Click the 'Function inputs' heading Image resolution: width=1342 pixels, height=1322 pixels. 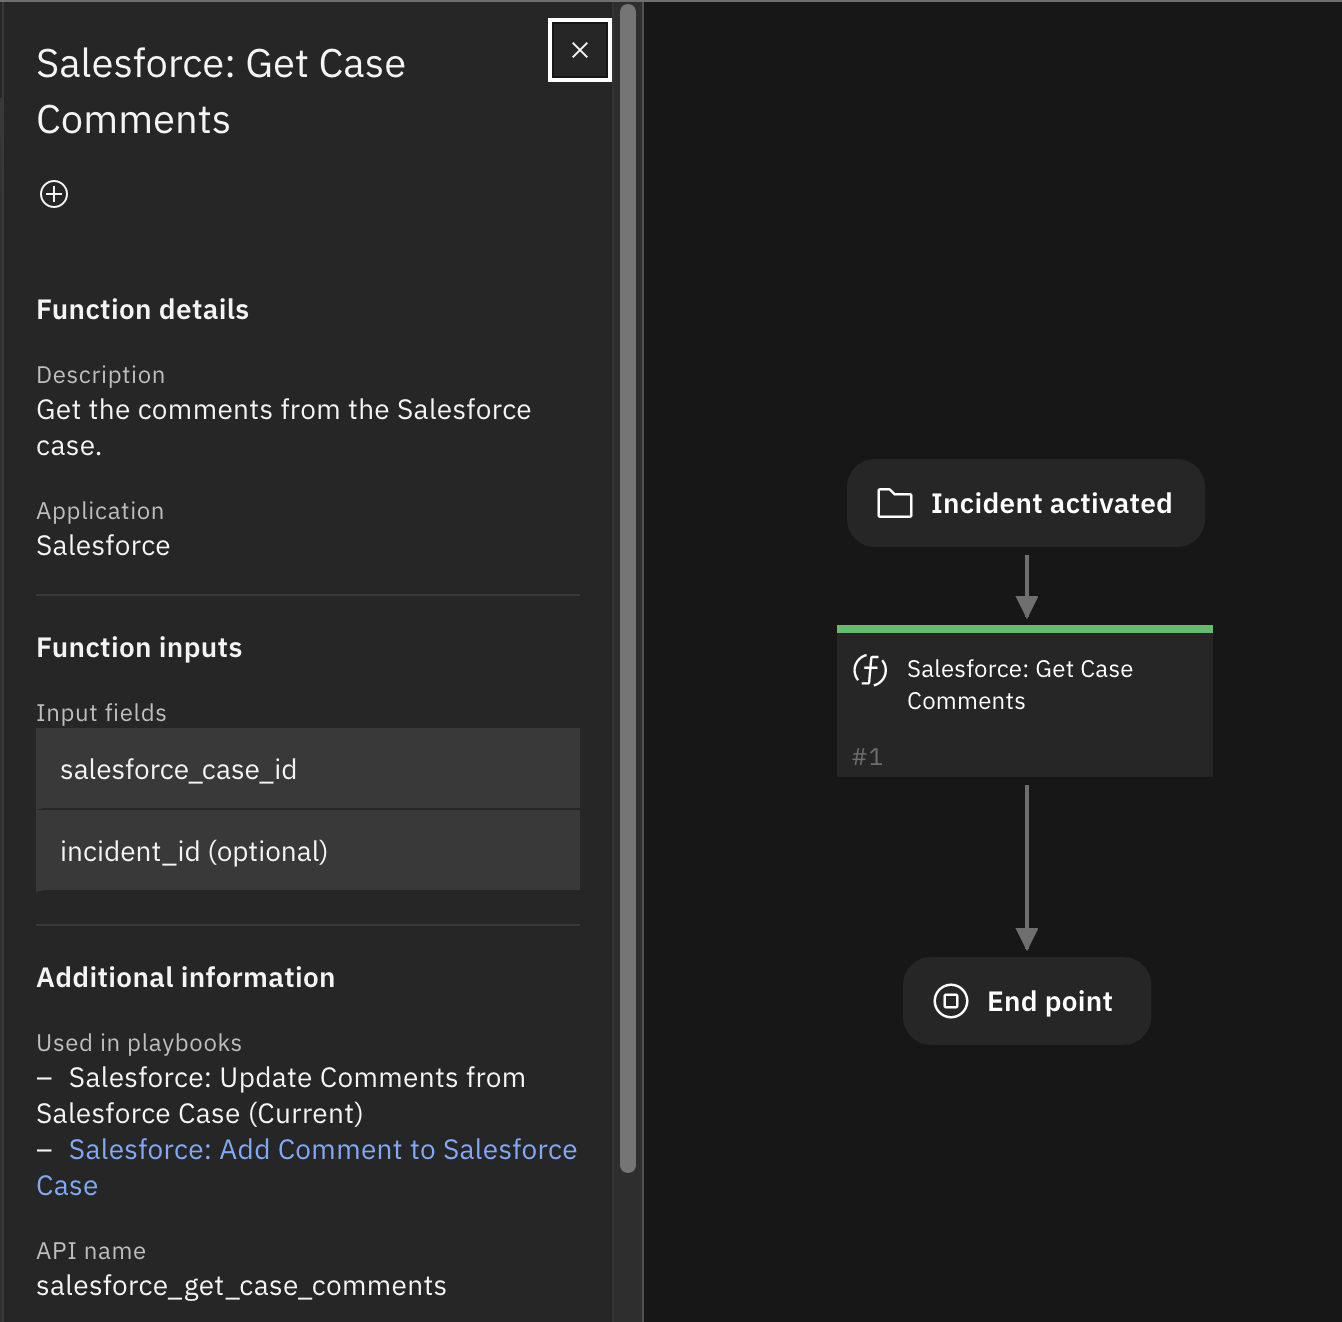click(x=139, y=648)
